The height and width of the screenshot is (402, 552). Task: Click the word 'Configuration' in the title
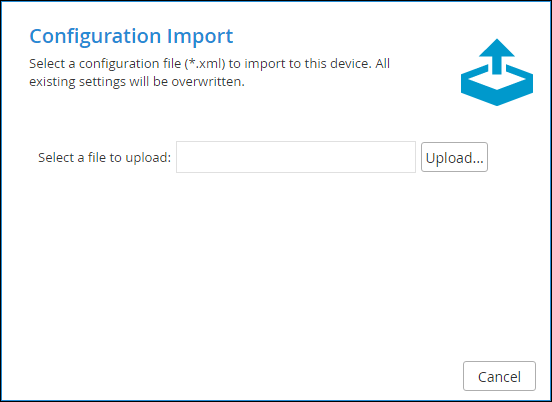pos(95,36)
